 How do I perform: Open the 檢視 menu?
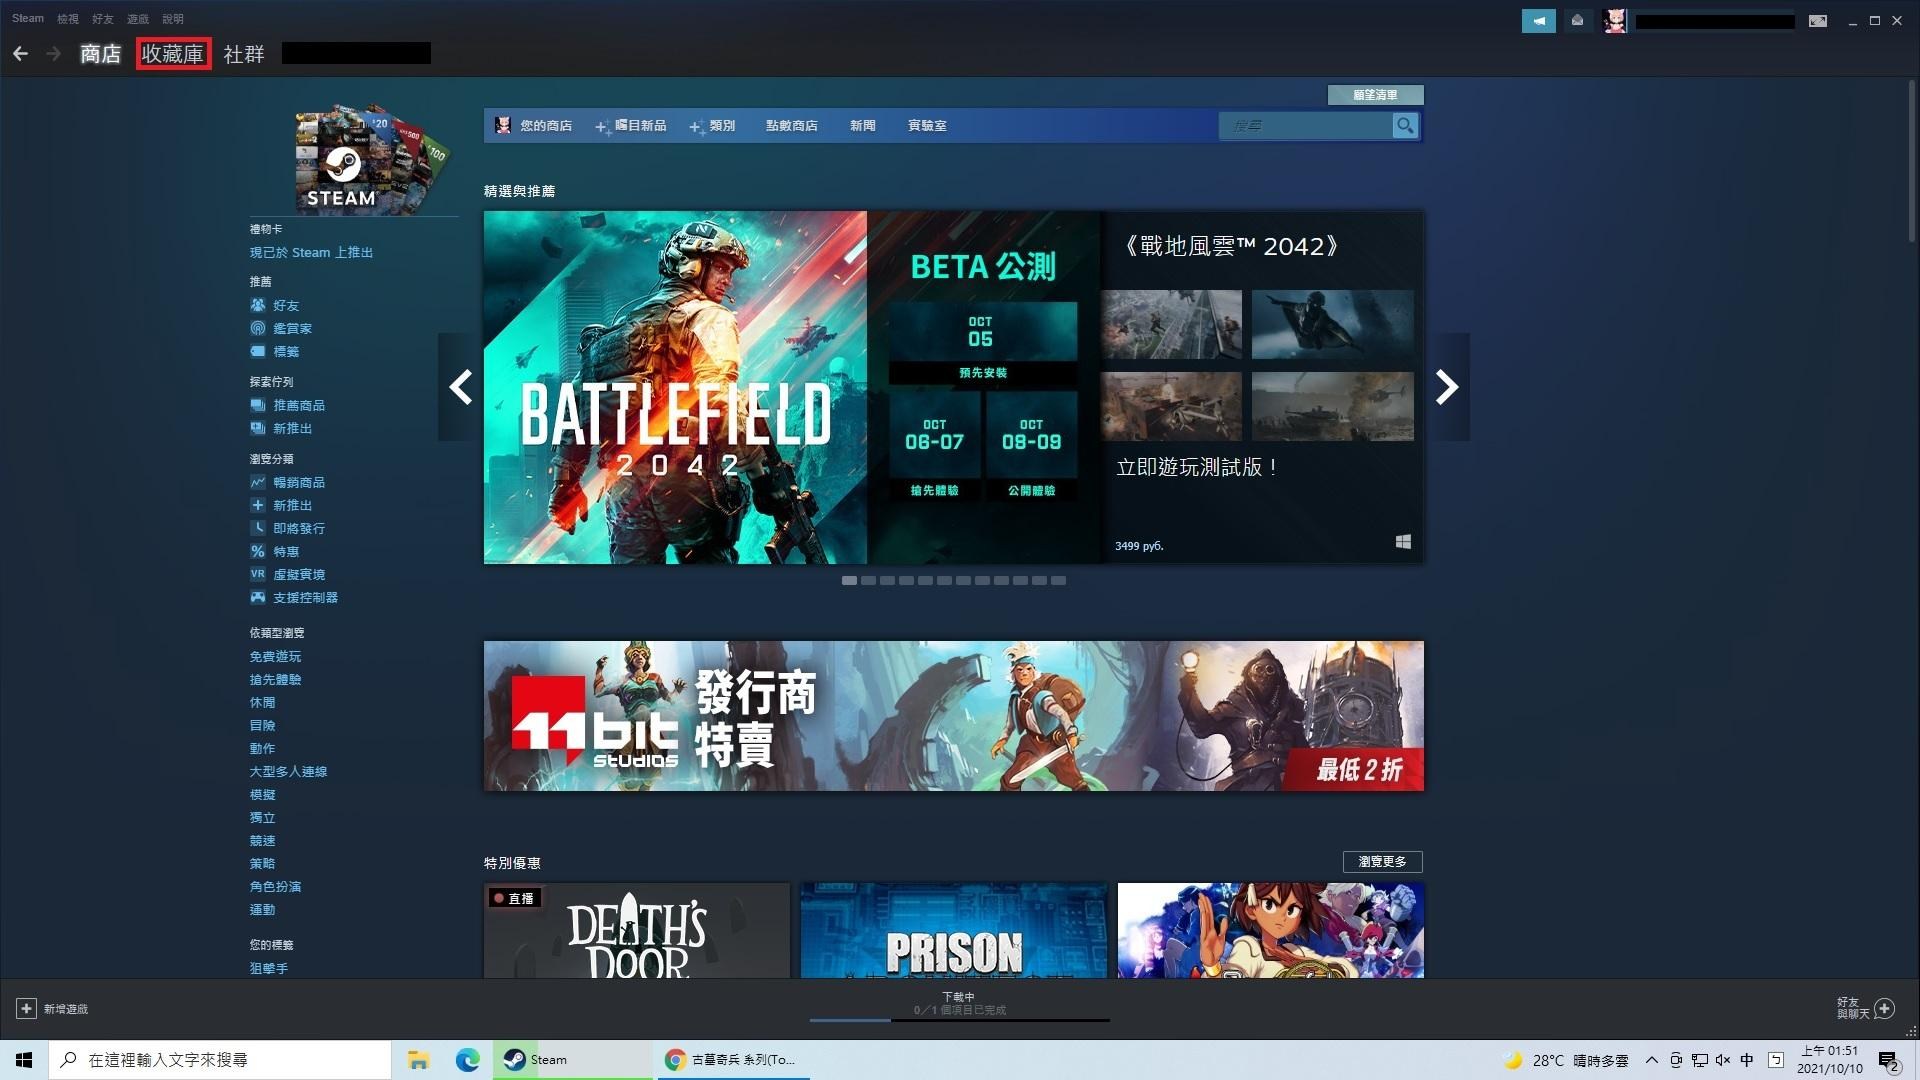[68, 19]
